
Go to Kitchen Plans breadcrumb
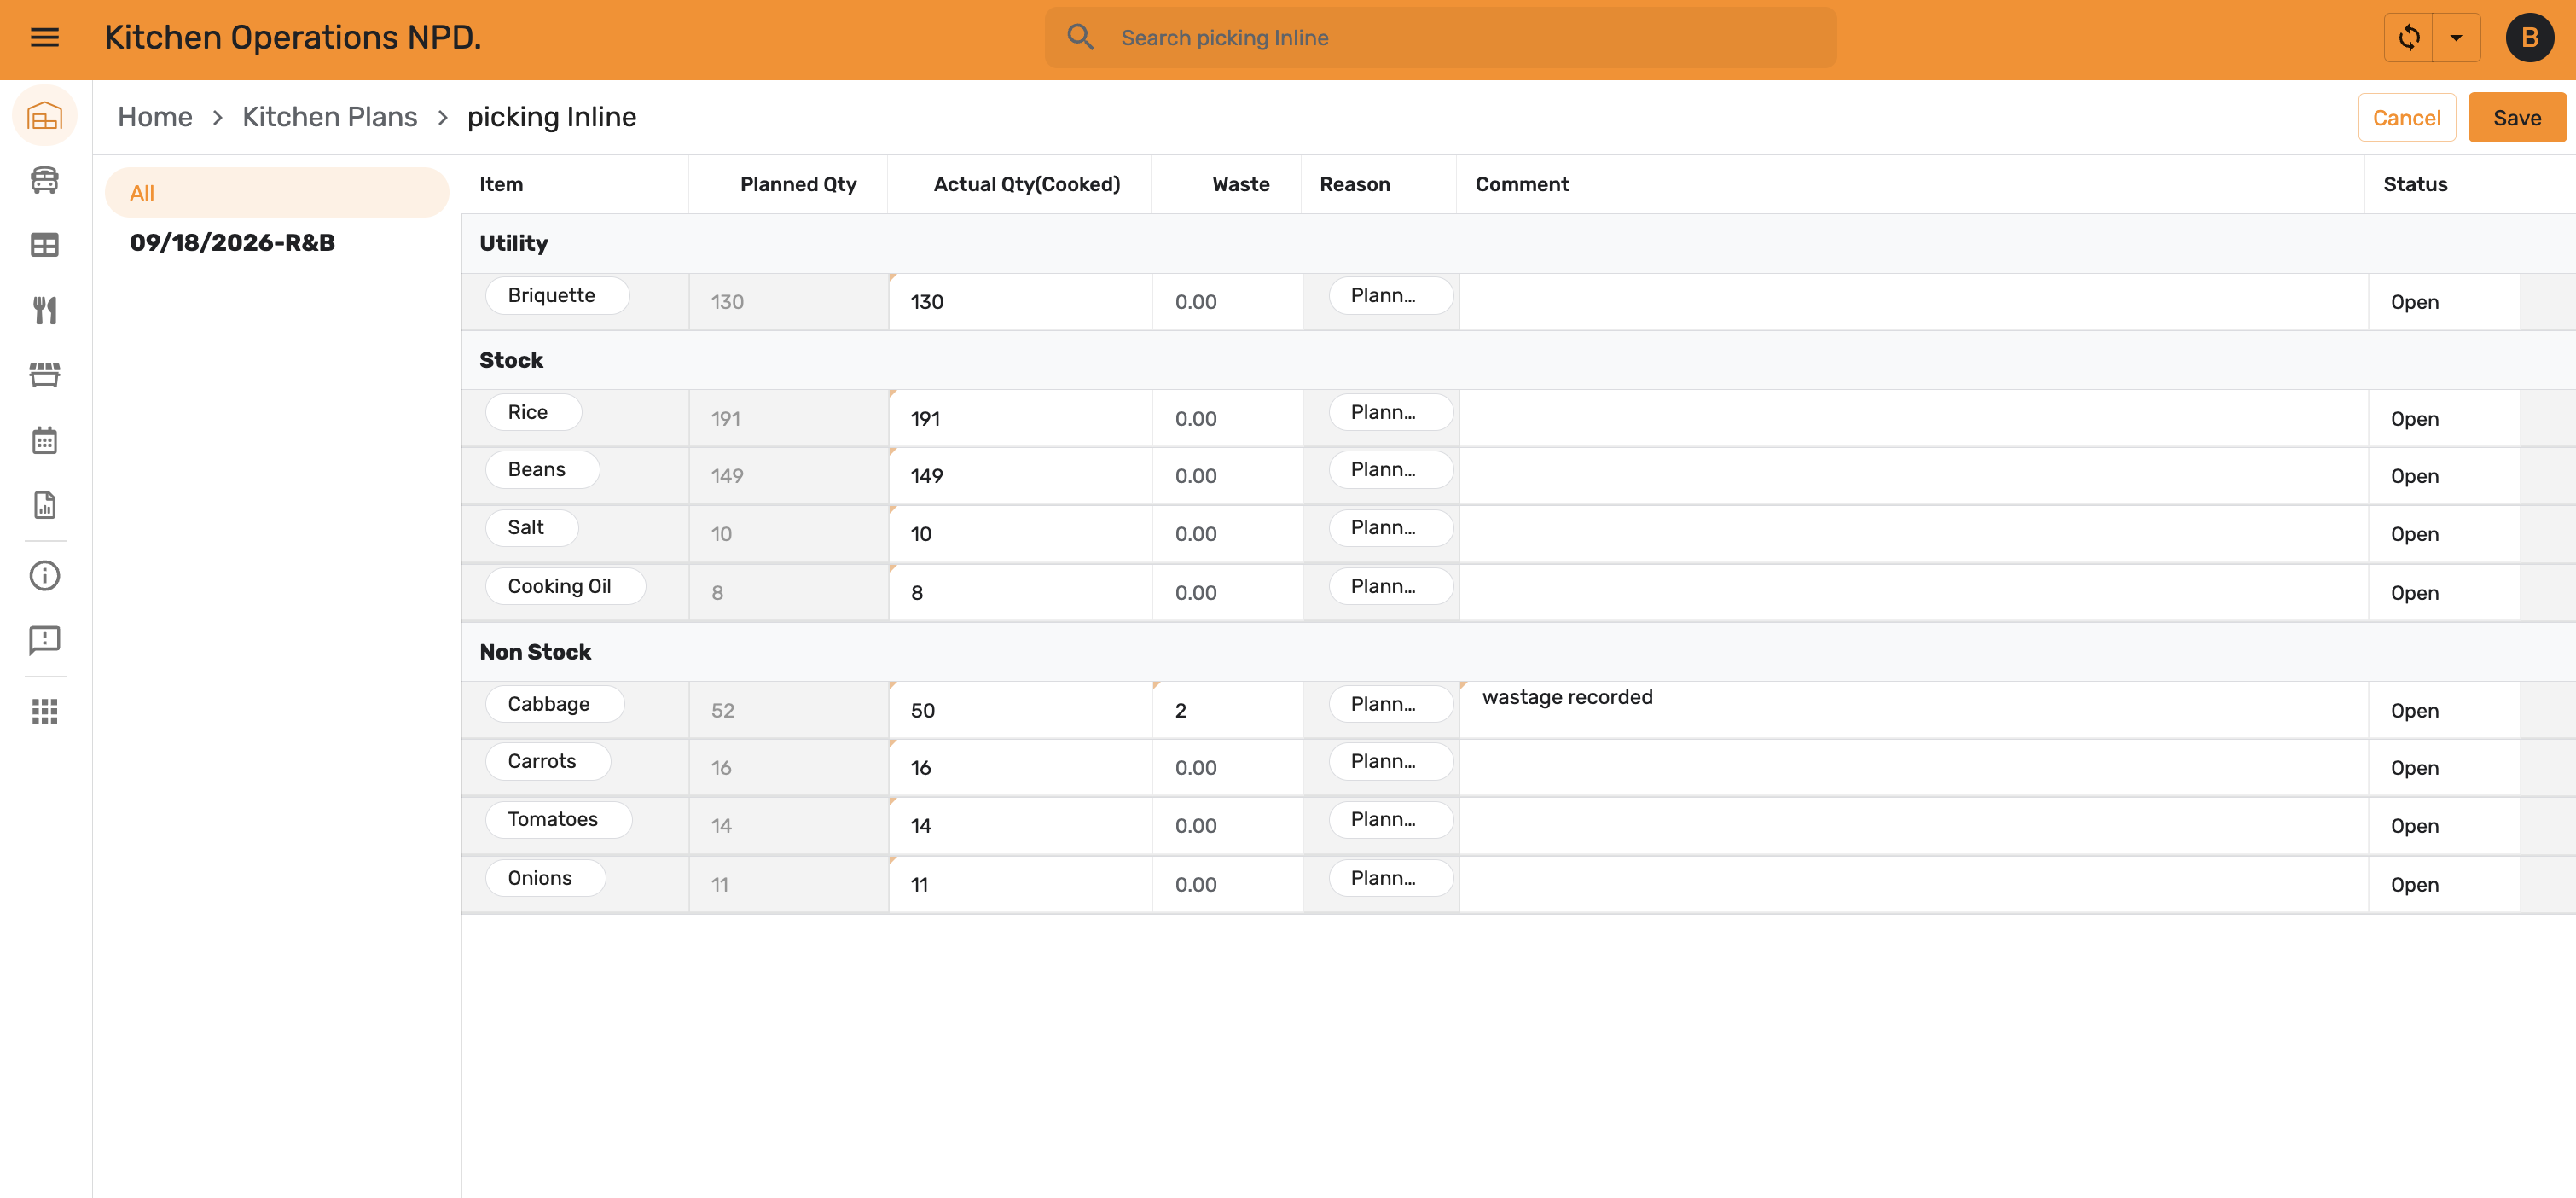tap(329, 117)
